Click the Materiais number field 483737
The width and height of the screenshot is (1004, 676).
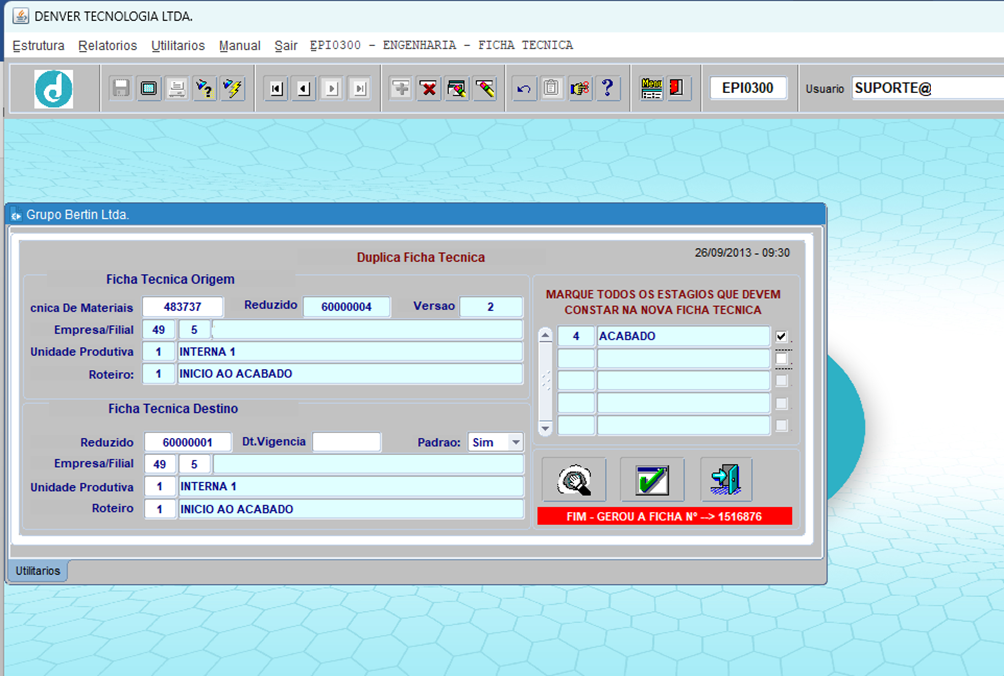coord(182,307)
